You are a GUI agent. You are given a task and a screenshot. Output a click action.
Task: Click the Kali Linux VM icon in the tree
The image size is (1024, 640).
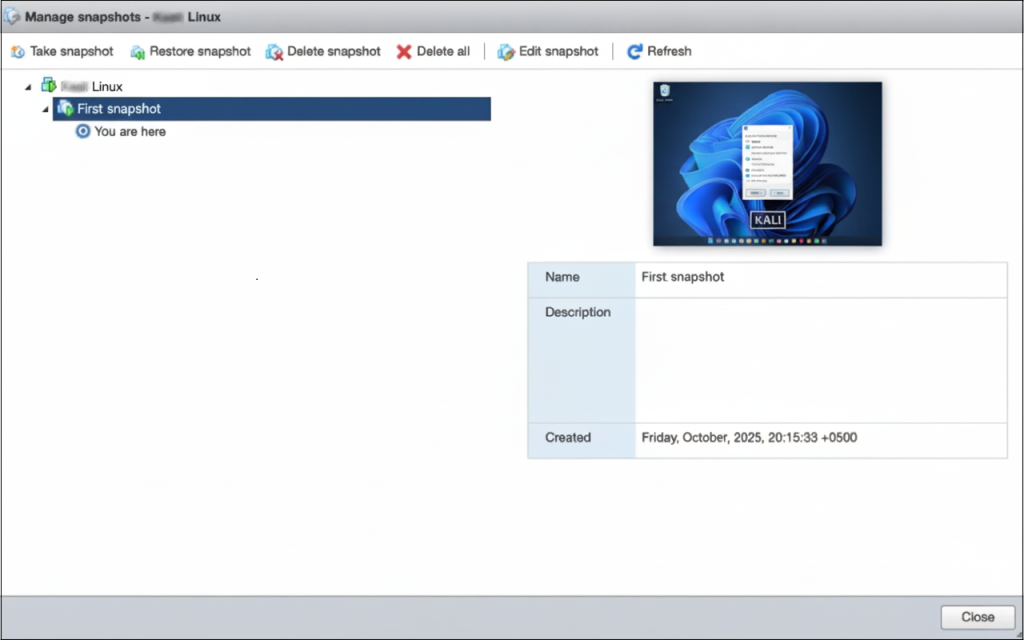tap(49, 86)
